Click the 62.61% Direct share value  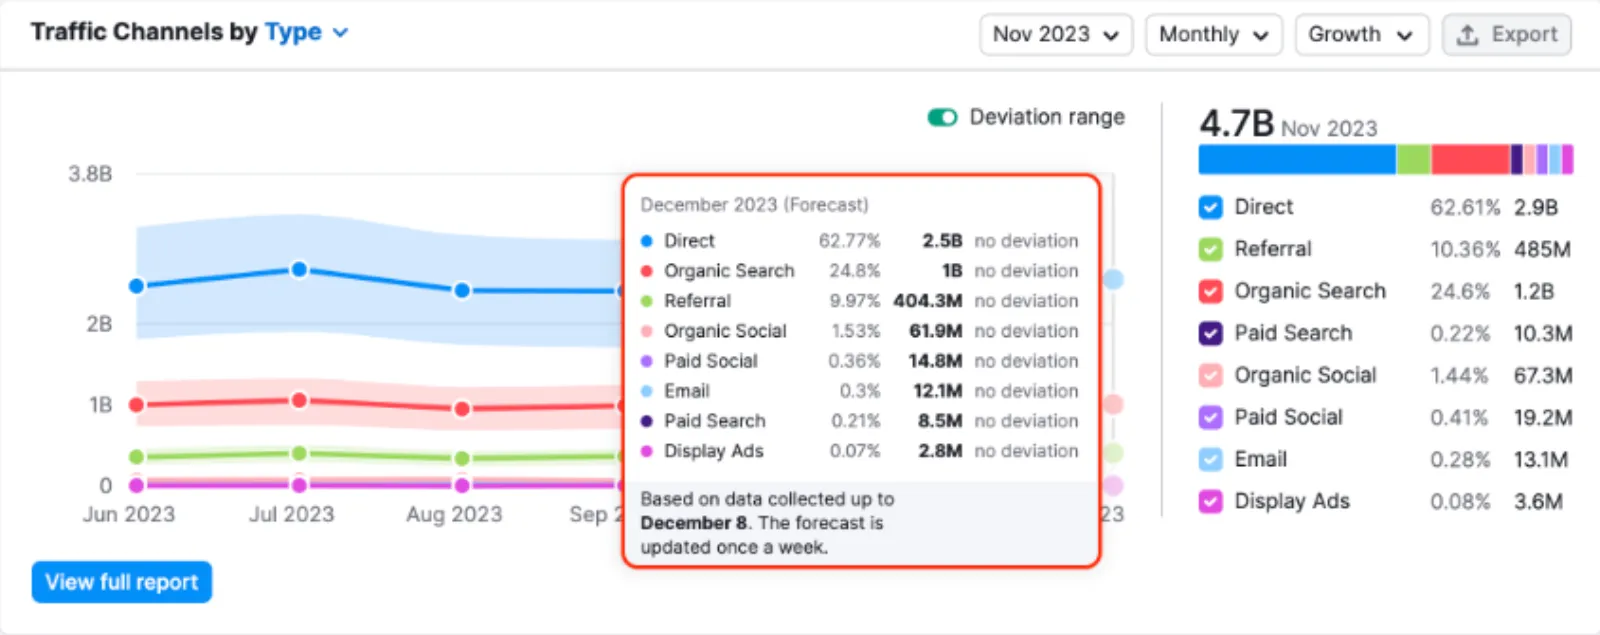(x=1465, y=207)
